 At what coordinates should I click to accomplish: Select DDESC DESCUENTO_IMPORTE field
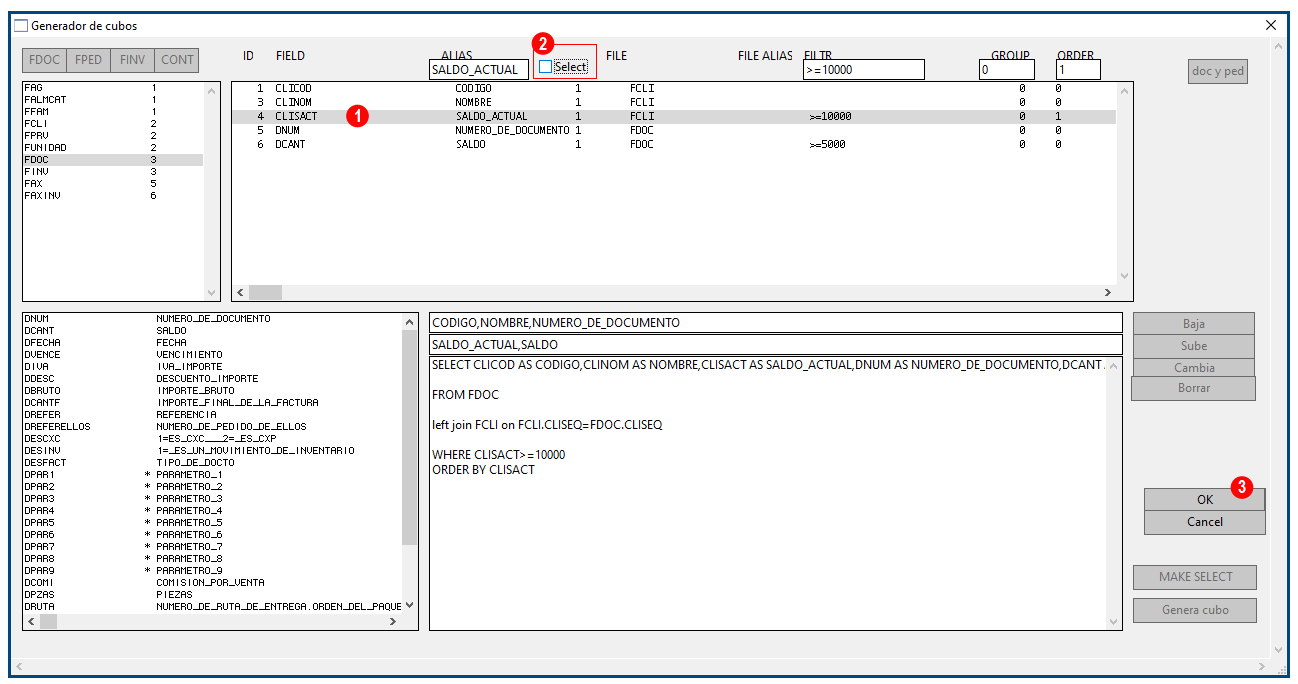click(x=212, y=379)
